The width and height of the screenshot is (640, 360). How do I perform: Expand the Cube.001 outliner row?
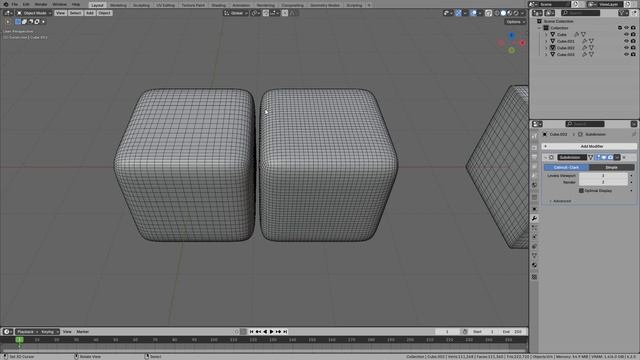[x=546, y=41]
